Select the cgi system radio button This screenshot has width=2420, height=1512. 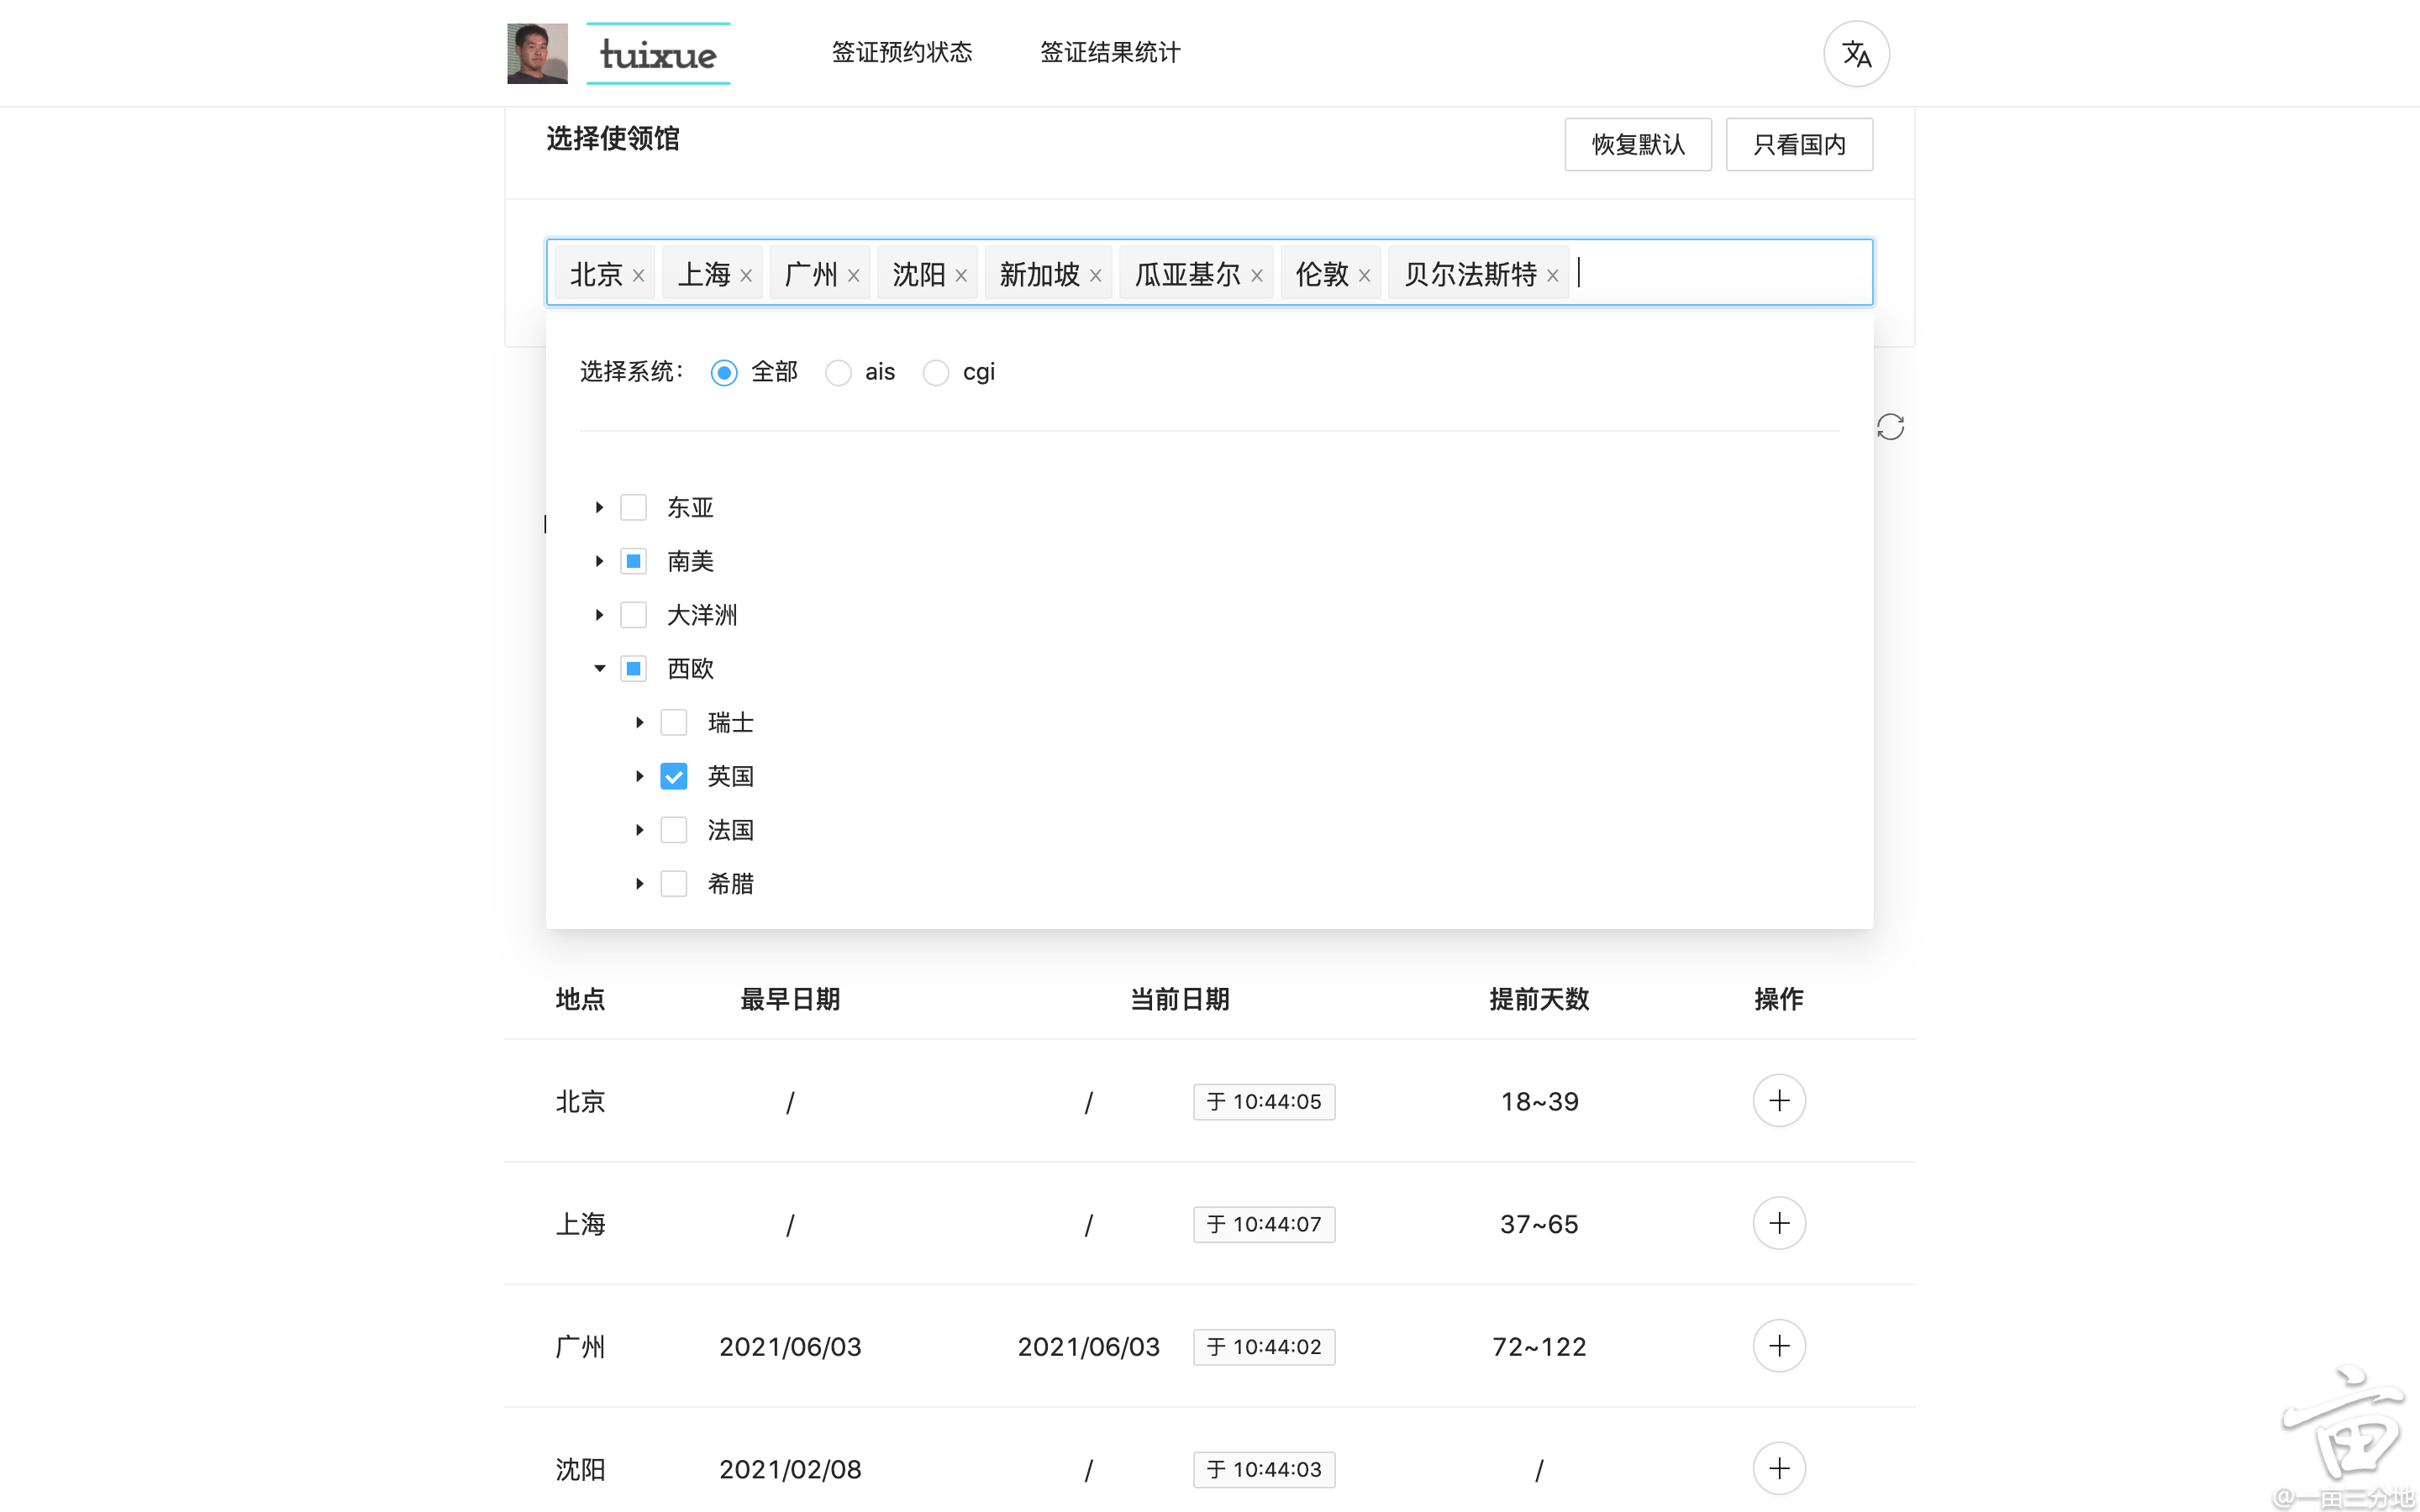coord(935,373)
